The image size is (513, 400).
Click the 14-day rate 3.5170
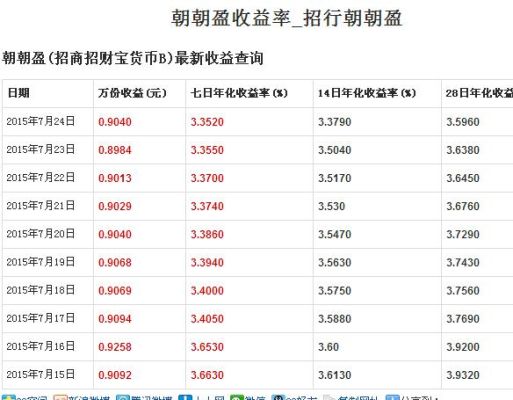(334, 178)
